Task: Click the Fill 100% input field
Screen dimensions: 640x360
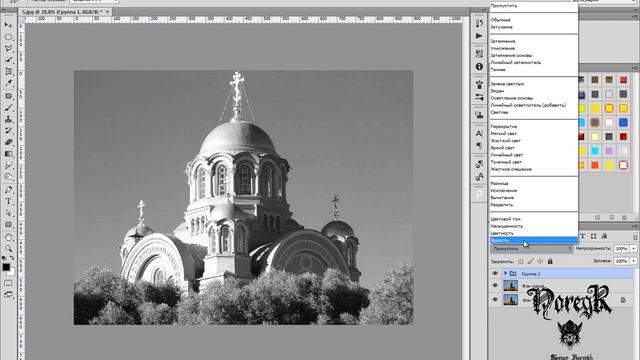Action: [x=622, y=261]
